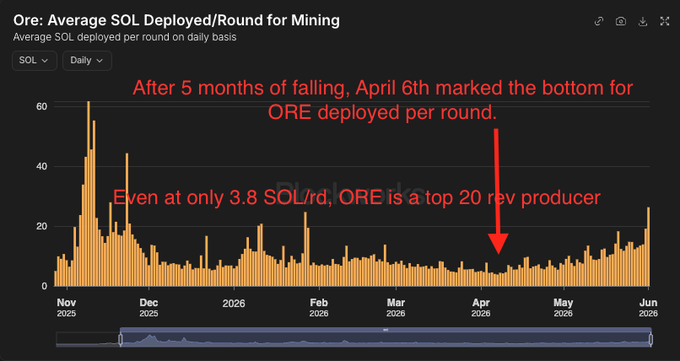The width and height of the screenshot is (680, 361).
Task: Open the SOL currency dropdown
Action: pyautogui.click(x=34, y=60)
